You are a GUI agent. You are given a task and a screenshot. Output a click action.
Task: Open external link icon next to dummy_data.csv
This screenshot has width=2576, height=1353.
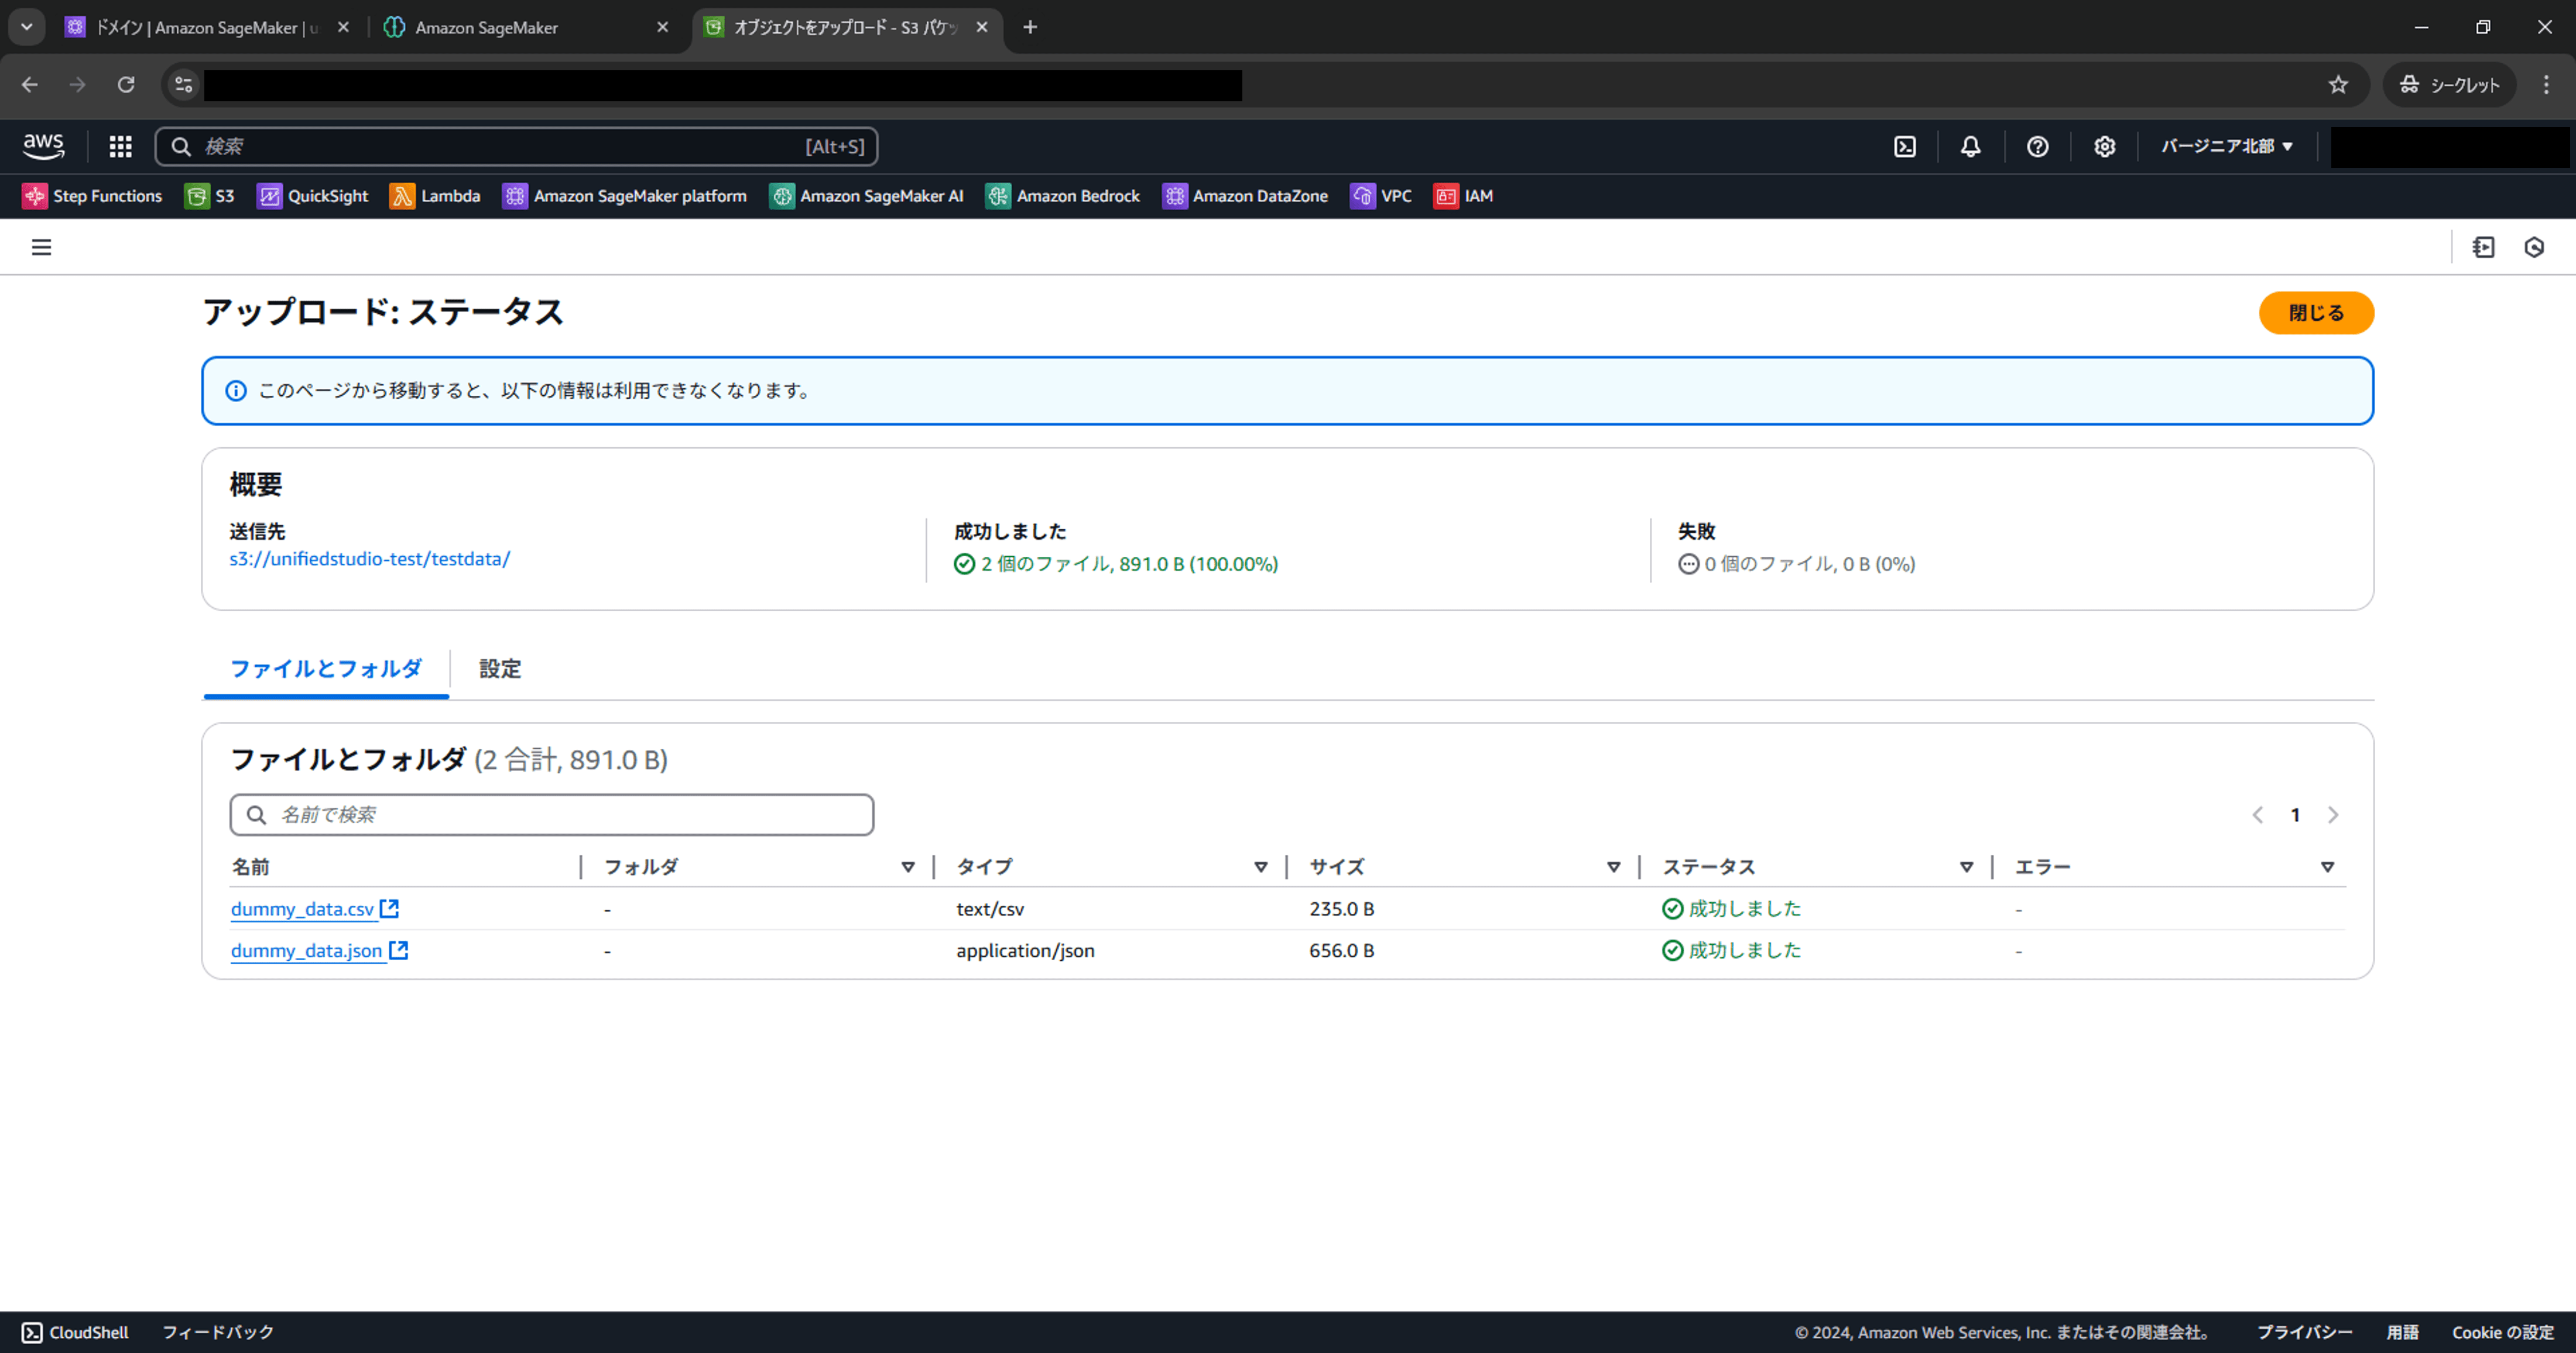(389, 908)
